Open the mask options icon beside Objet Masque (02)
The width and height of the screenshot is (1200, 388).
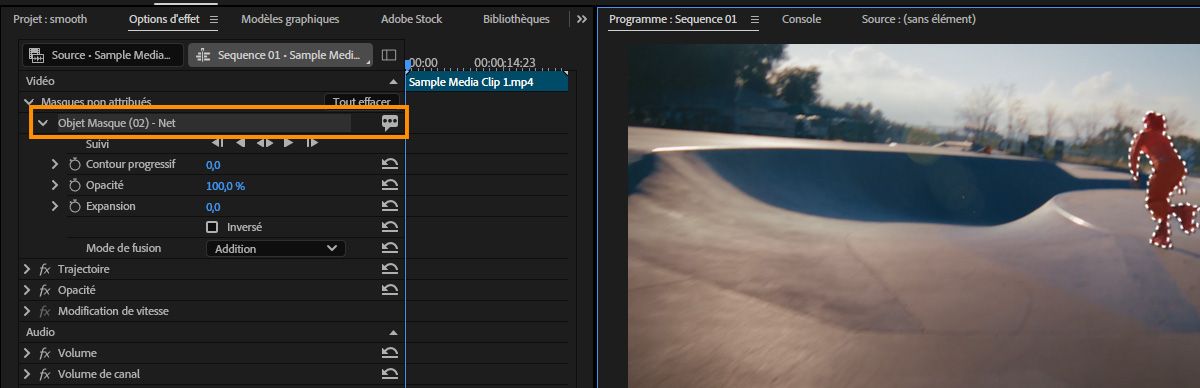(390, 123)
